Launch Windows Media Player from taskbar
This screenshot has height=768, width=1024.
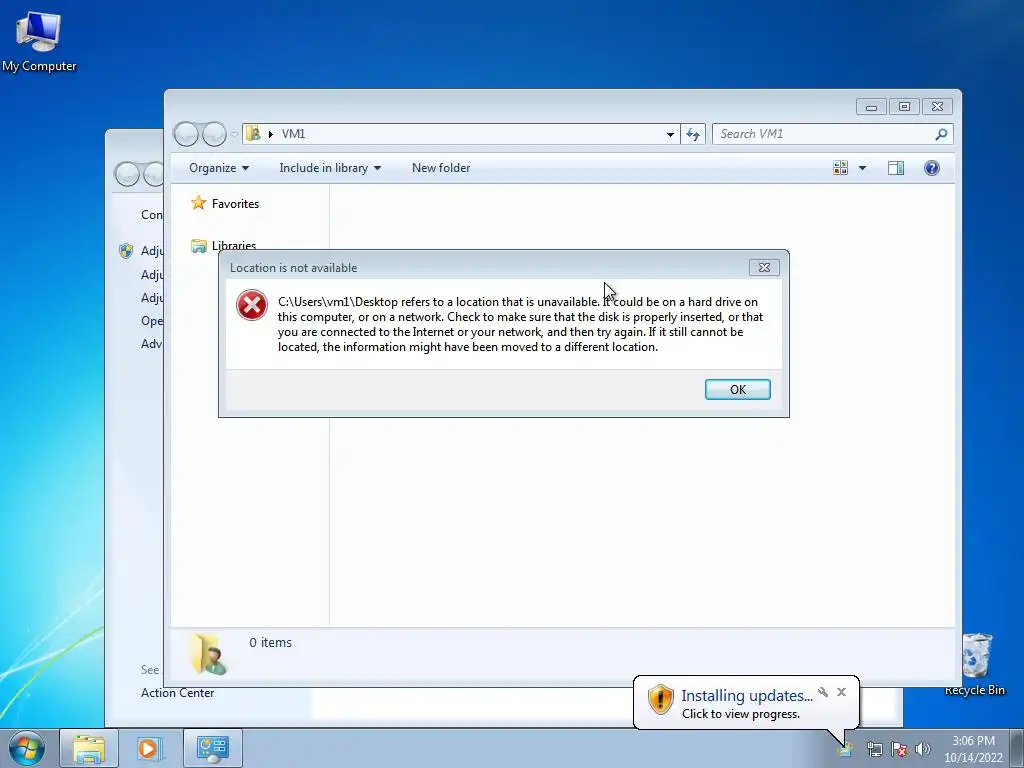(x=149, y=748)
